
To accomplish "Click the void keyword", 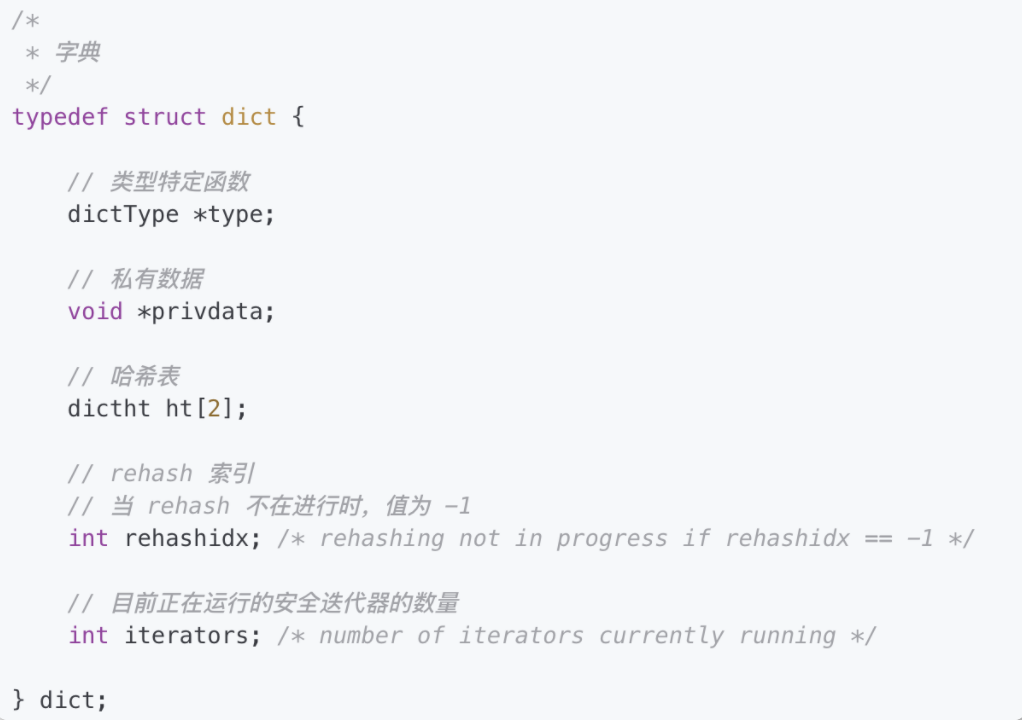I will click(95, 311).
